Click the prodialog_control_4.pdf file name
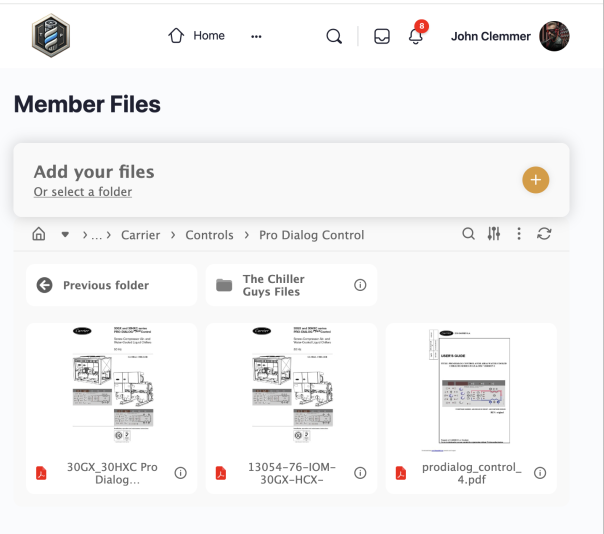The image size is (604, 534). (471, 473)
